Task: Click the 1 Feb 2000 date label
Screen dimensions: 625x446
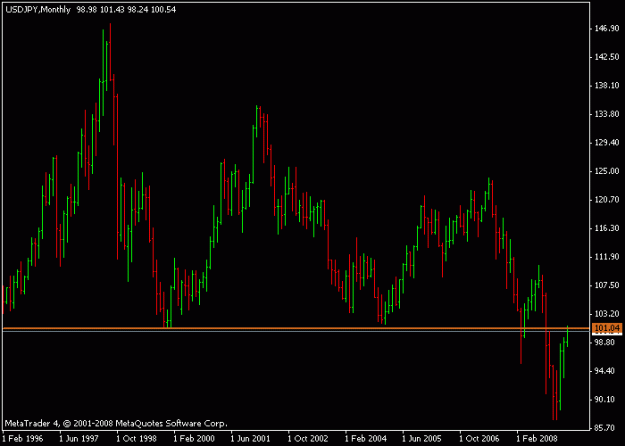Action: [x=194, y=438]
